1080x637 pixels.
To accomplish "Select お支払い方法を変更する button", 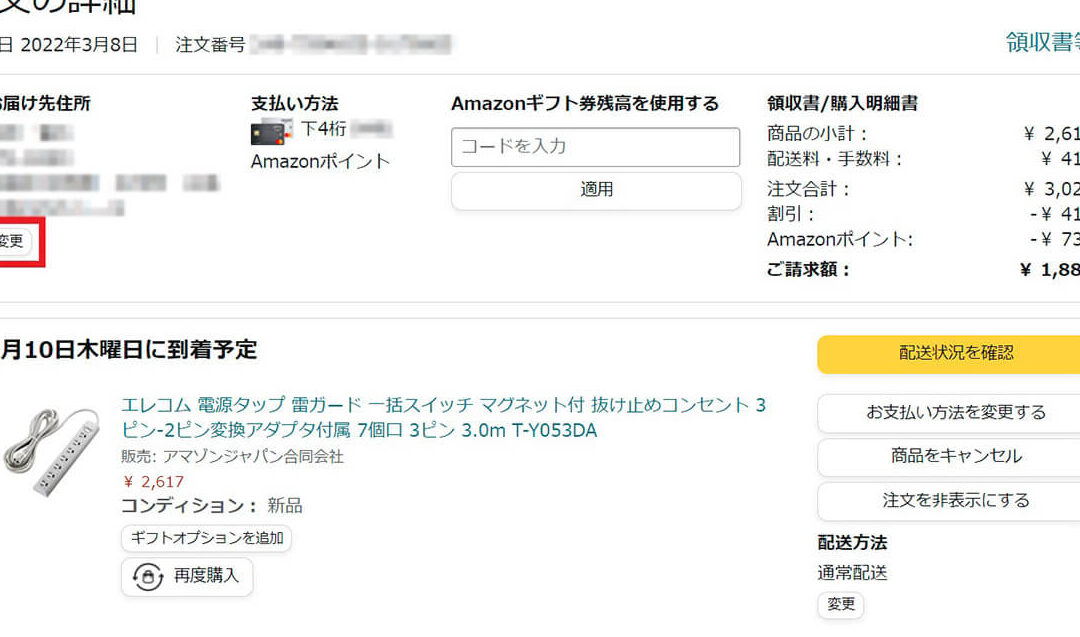I will coord(948,413).
